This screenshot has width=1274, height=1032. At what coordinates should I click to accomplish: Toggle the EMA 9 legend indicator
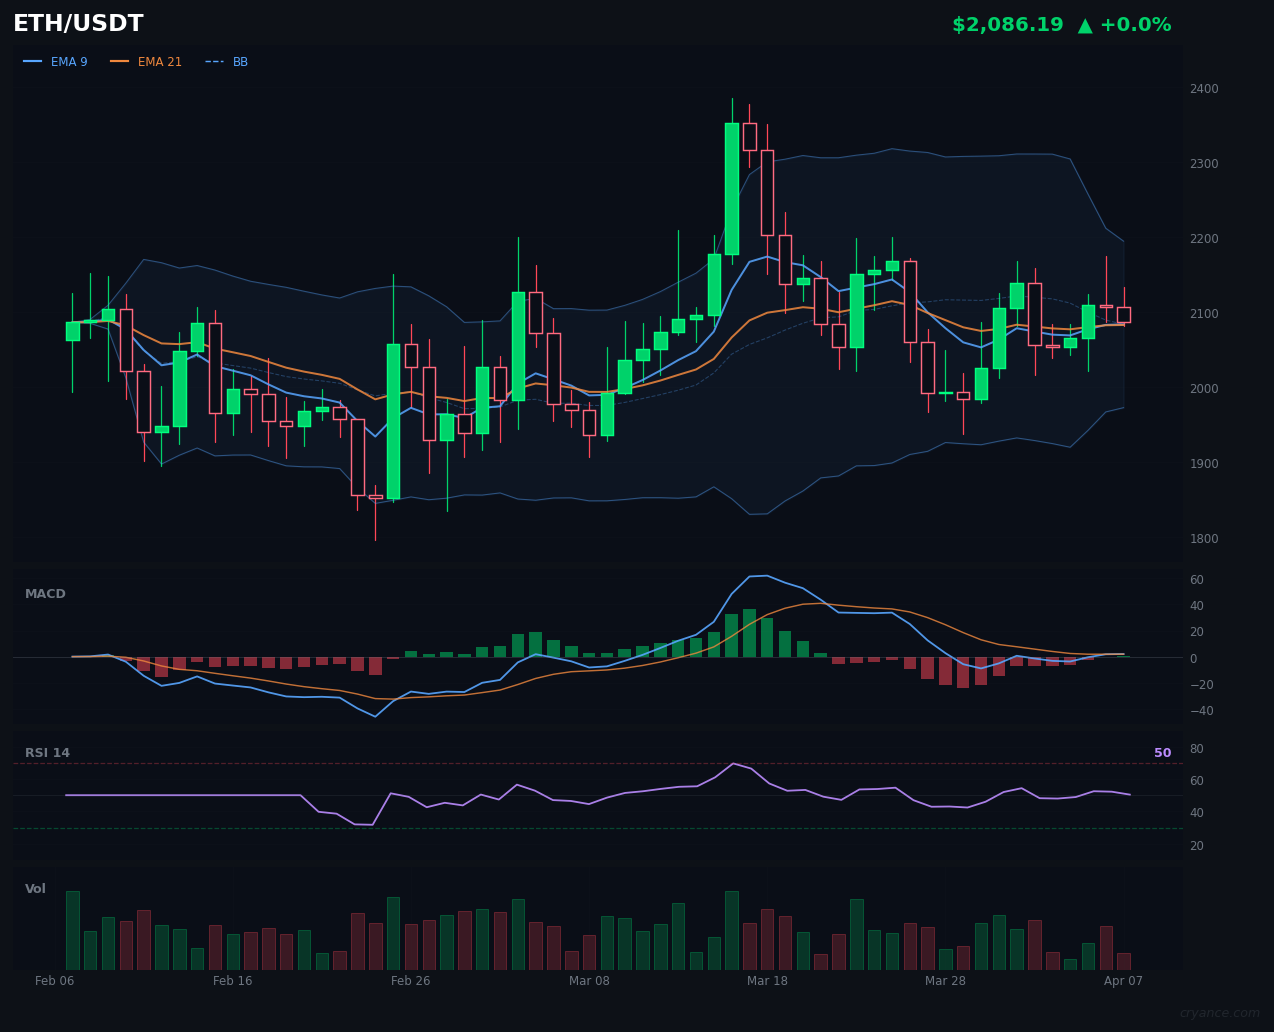[x=69, y=61]
